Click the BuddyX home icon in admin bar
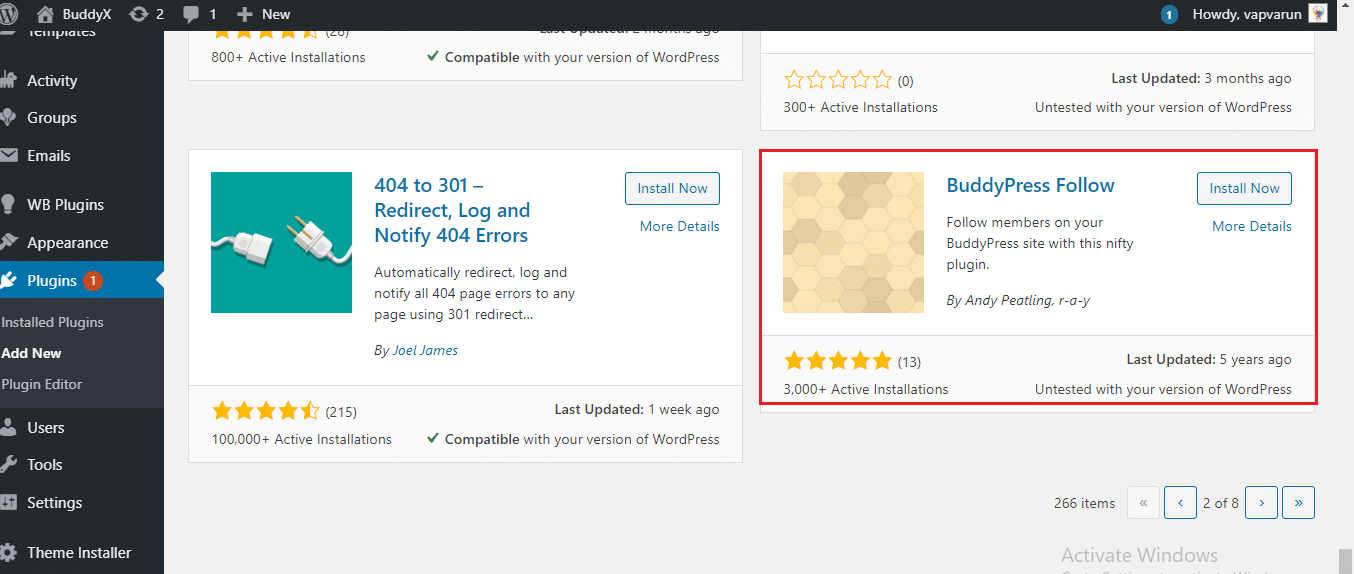1354x574 pixels. [44, 14]
